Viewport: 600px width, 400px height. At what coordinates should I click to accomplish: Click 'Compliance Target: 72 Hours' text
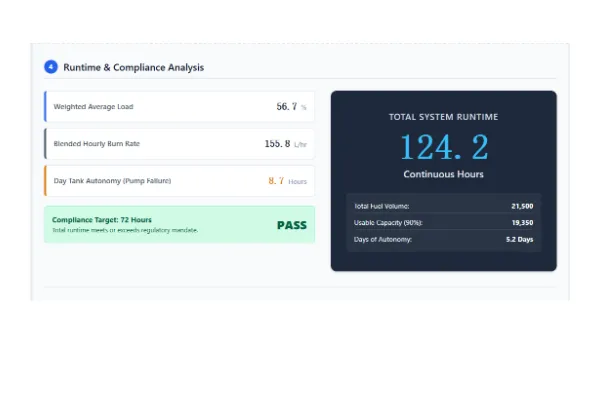pyautogui.click(x=102, y=220)
